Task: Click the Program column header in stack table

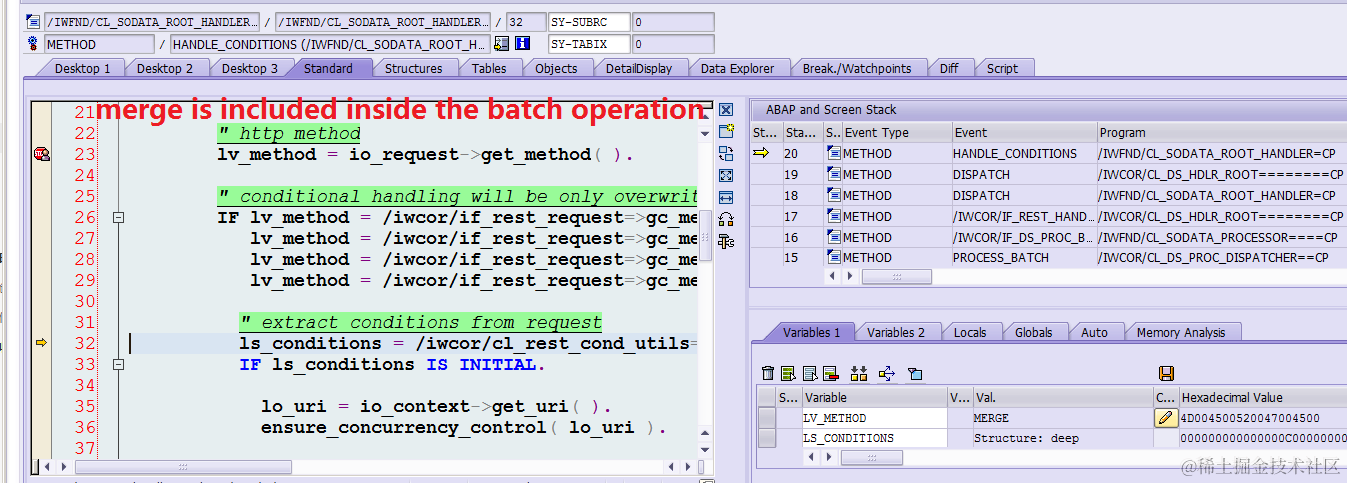Action: point(1221,132)
